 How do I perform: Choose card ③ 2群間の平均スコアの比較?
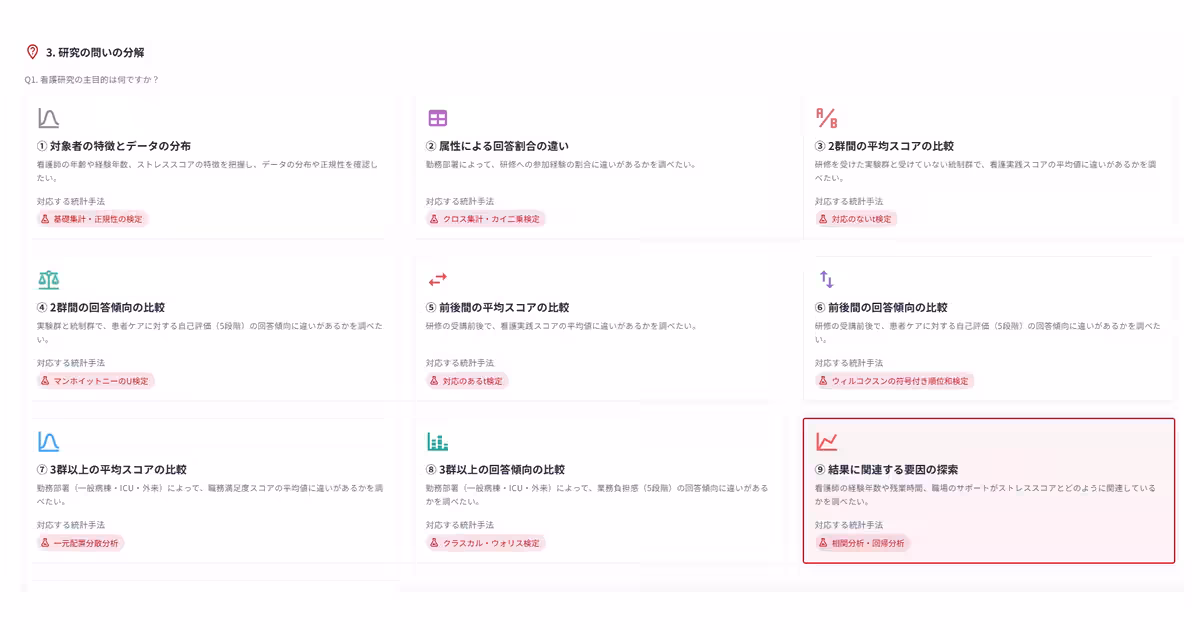point(989,168)
